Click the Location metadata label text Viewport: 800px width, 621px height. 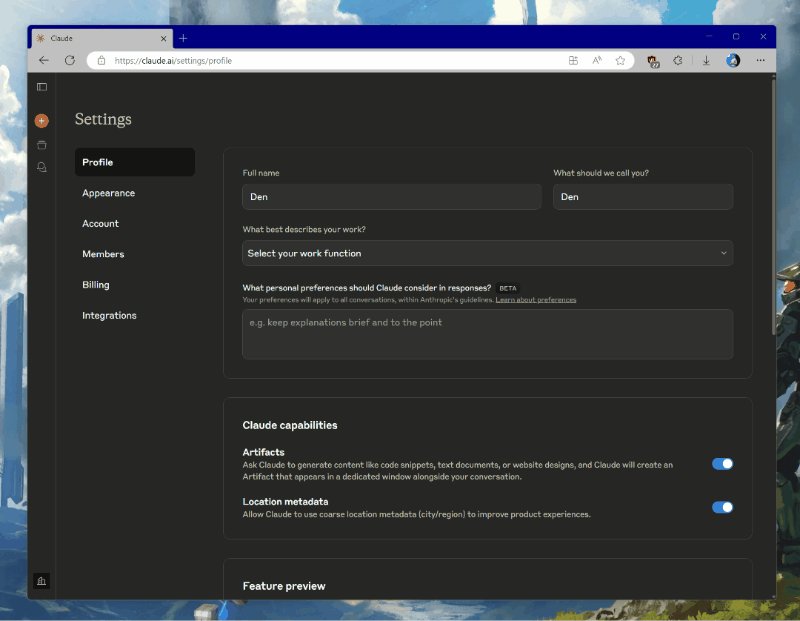point(285,502)
